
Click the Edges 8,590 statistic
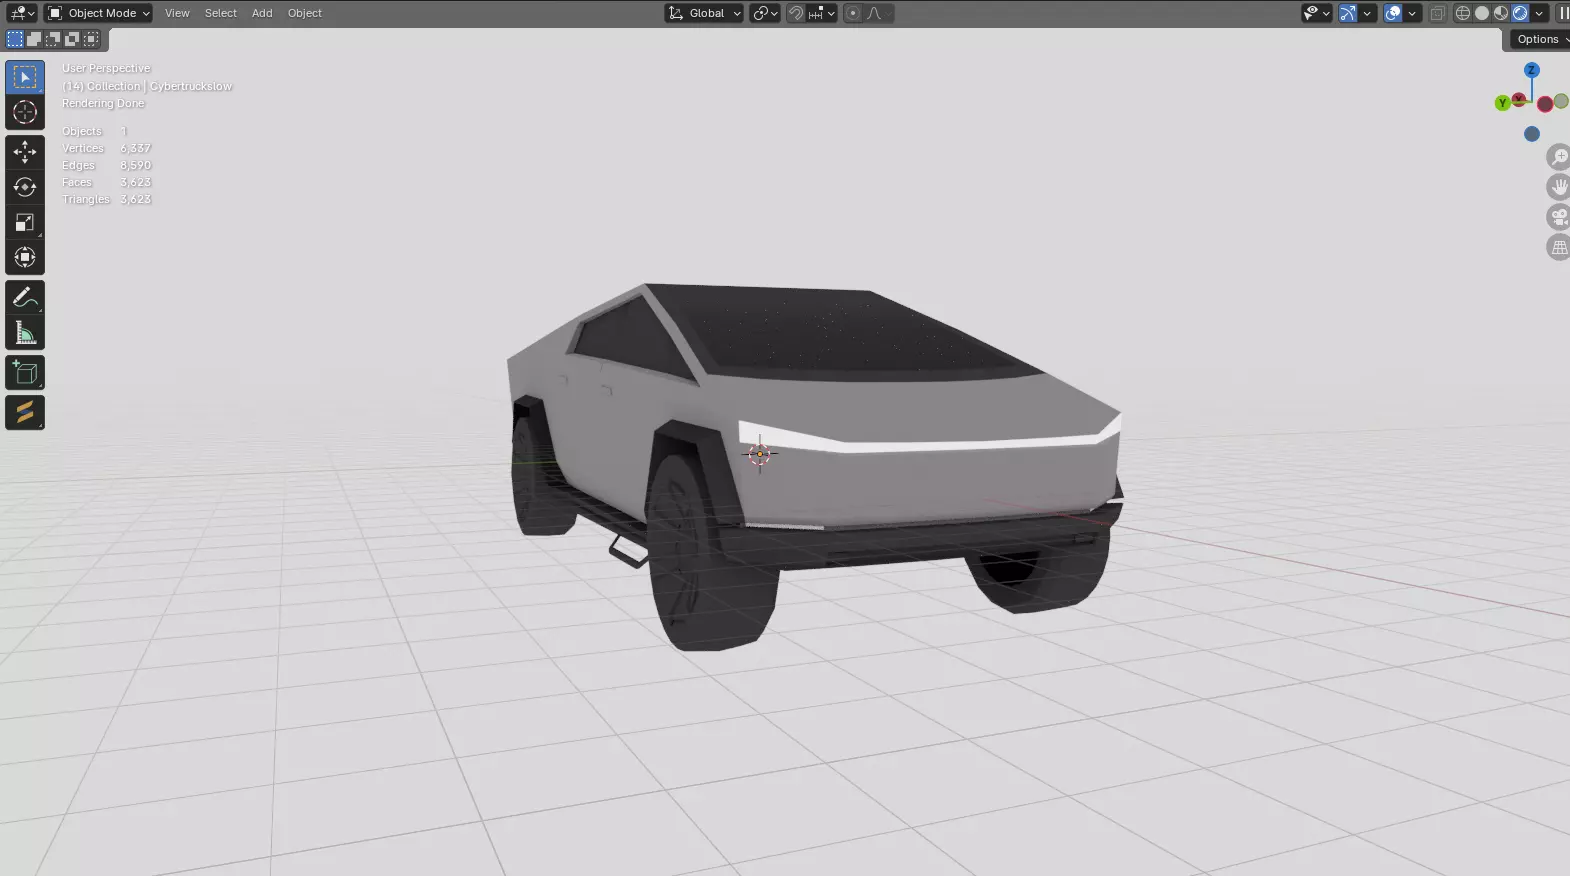click(x=107, y=165)
